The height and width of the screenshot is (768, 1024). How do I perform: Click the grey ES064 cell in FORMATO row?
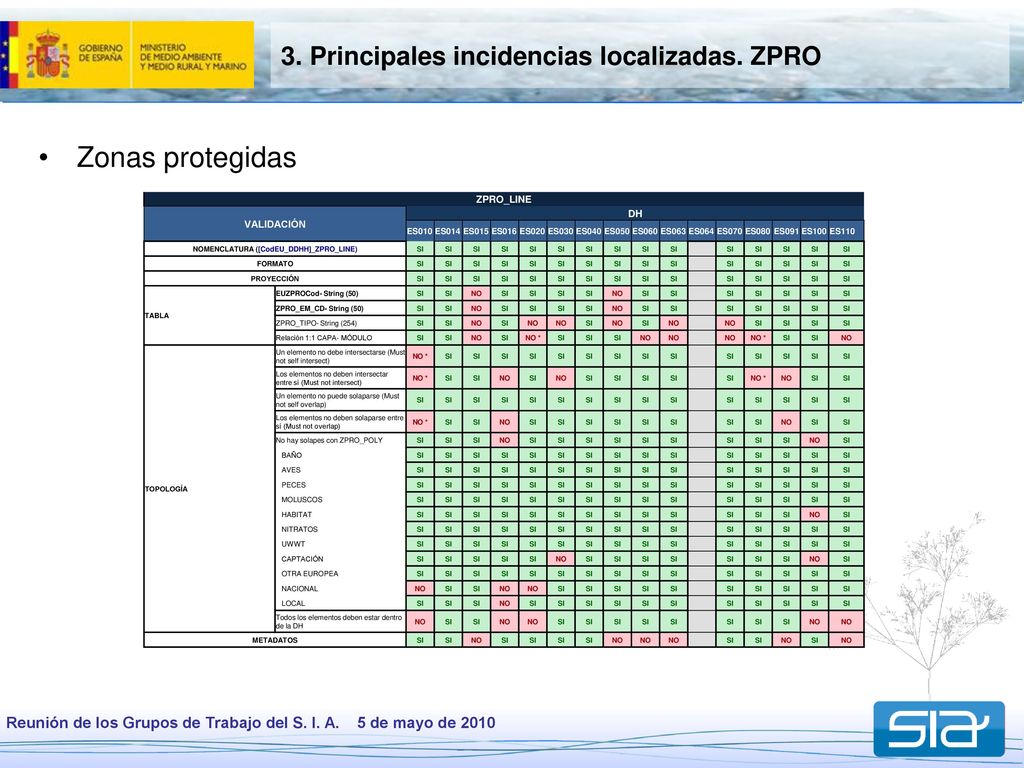701,264
